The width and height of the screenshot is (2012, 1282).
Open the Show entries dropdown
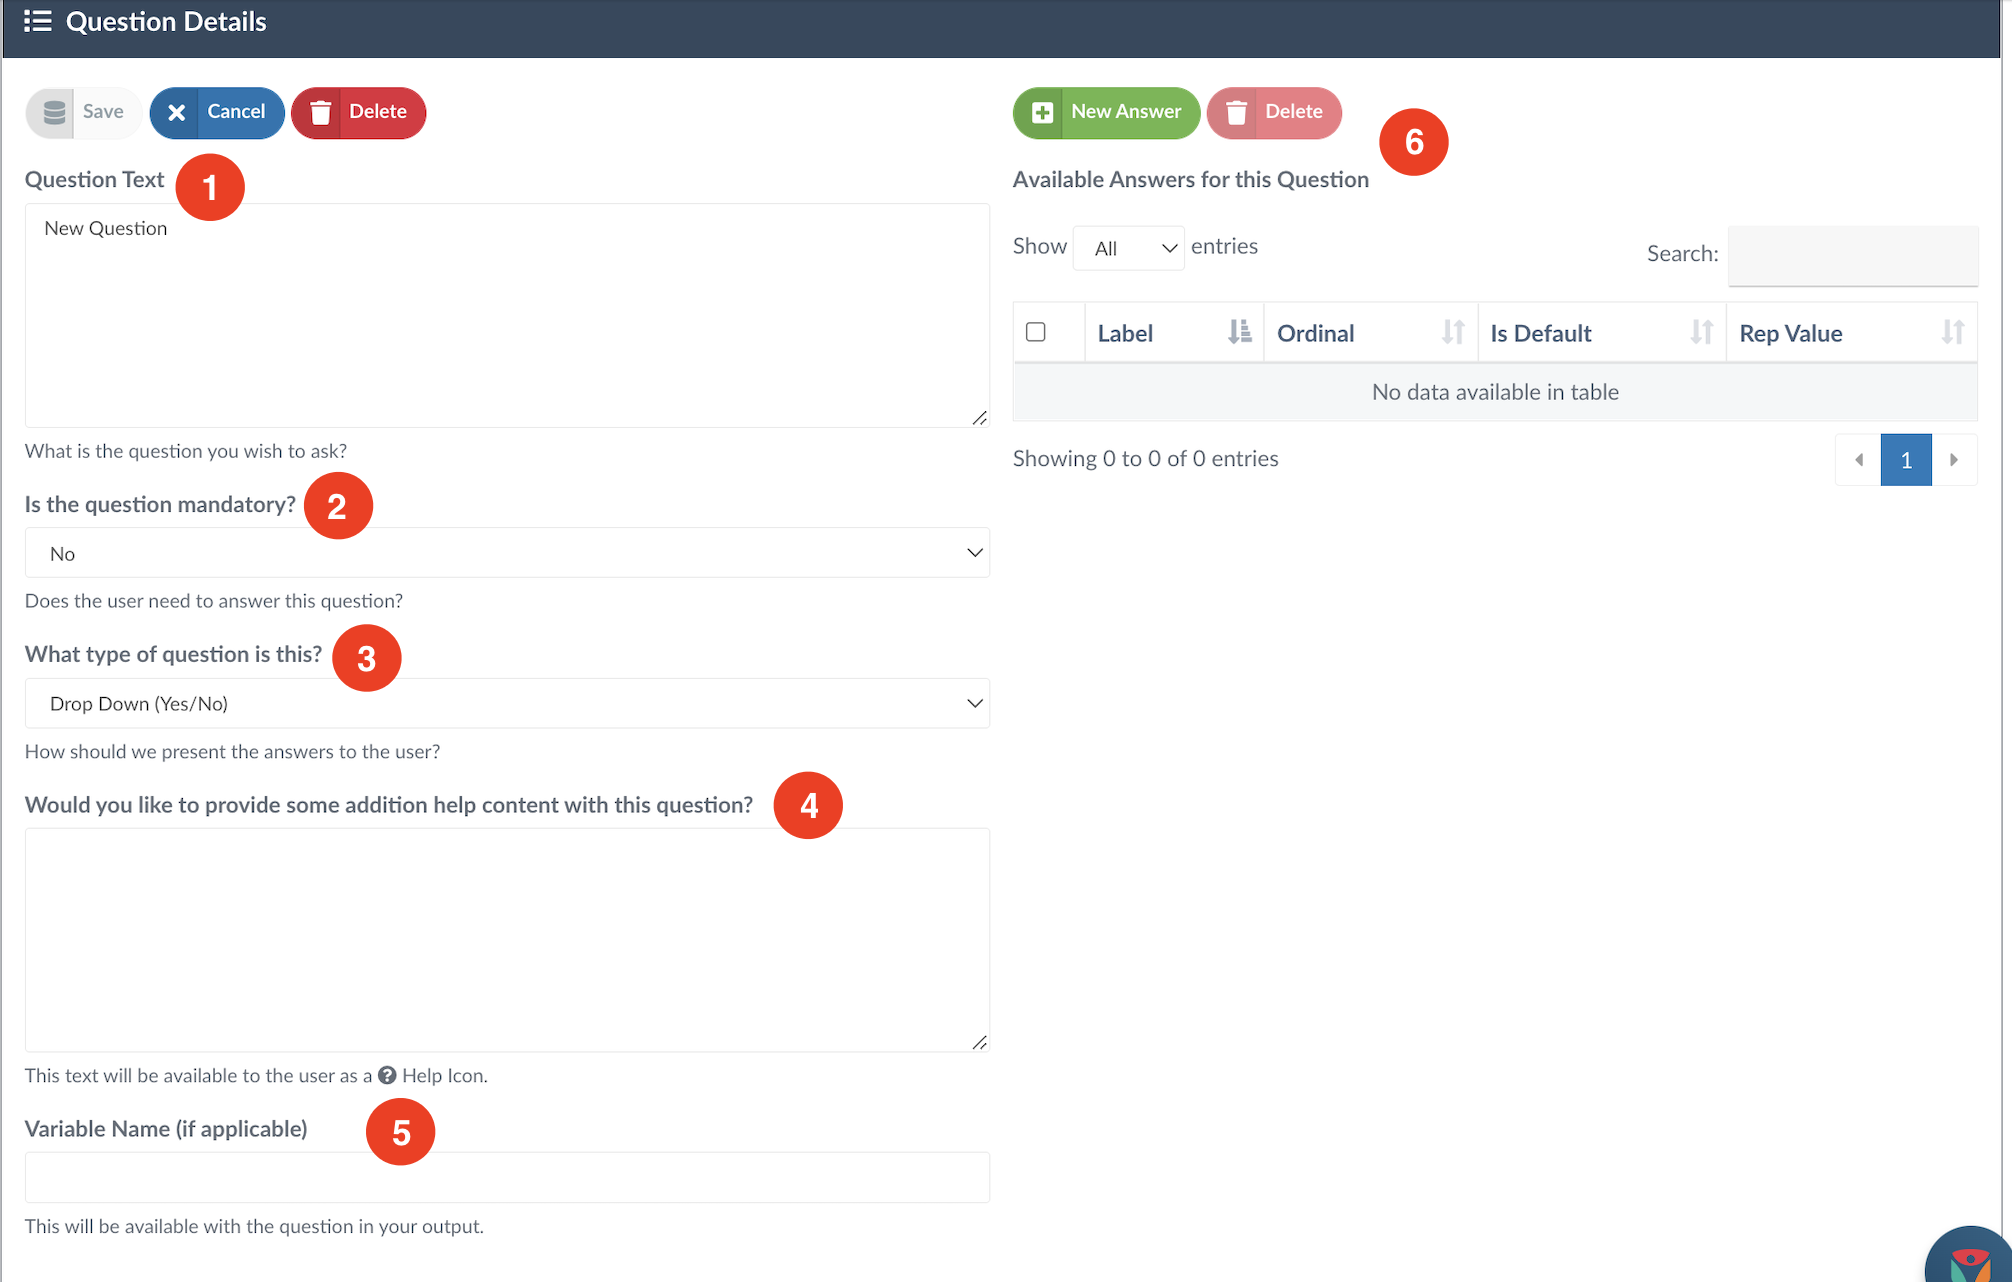coord(1128,248)
